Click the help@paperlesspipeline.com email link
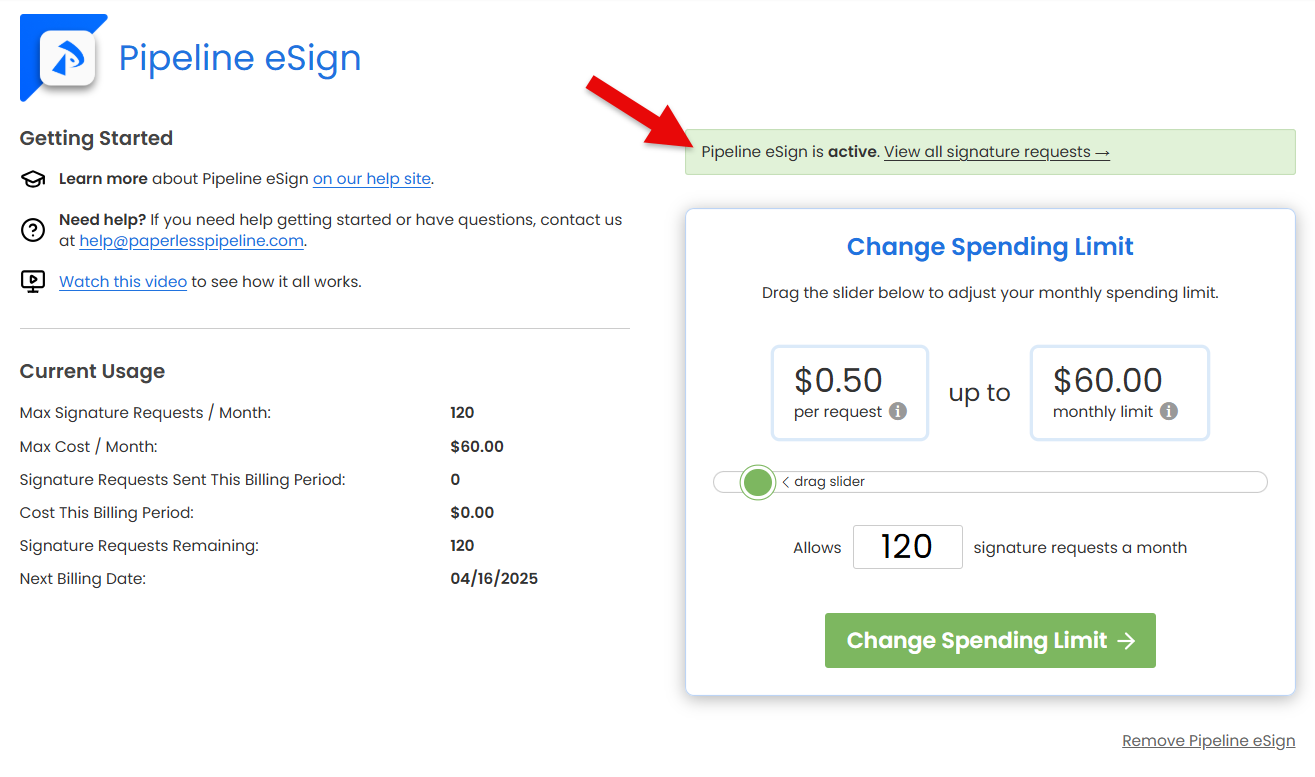 tap(192, 241)
